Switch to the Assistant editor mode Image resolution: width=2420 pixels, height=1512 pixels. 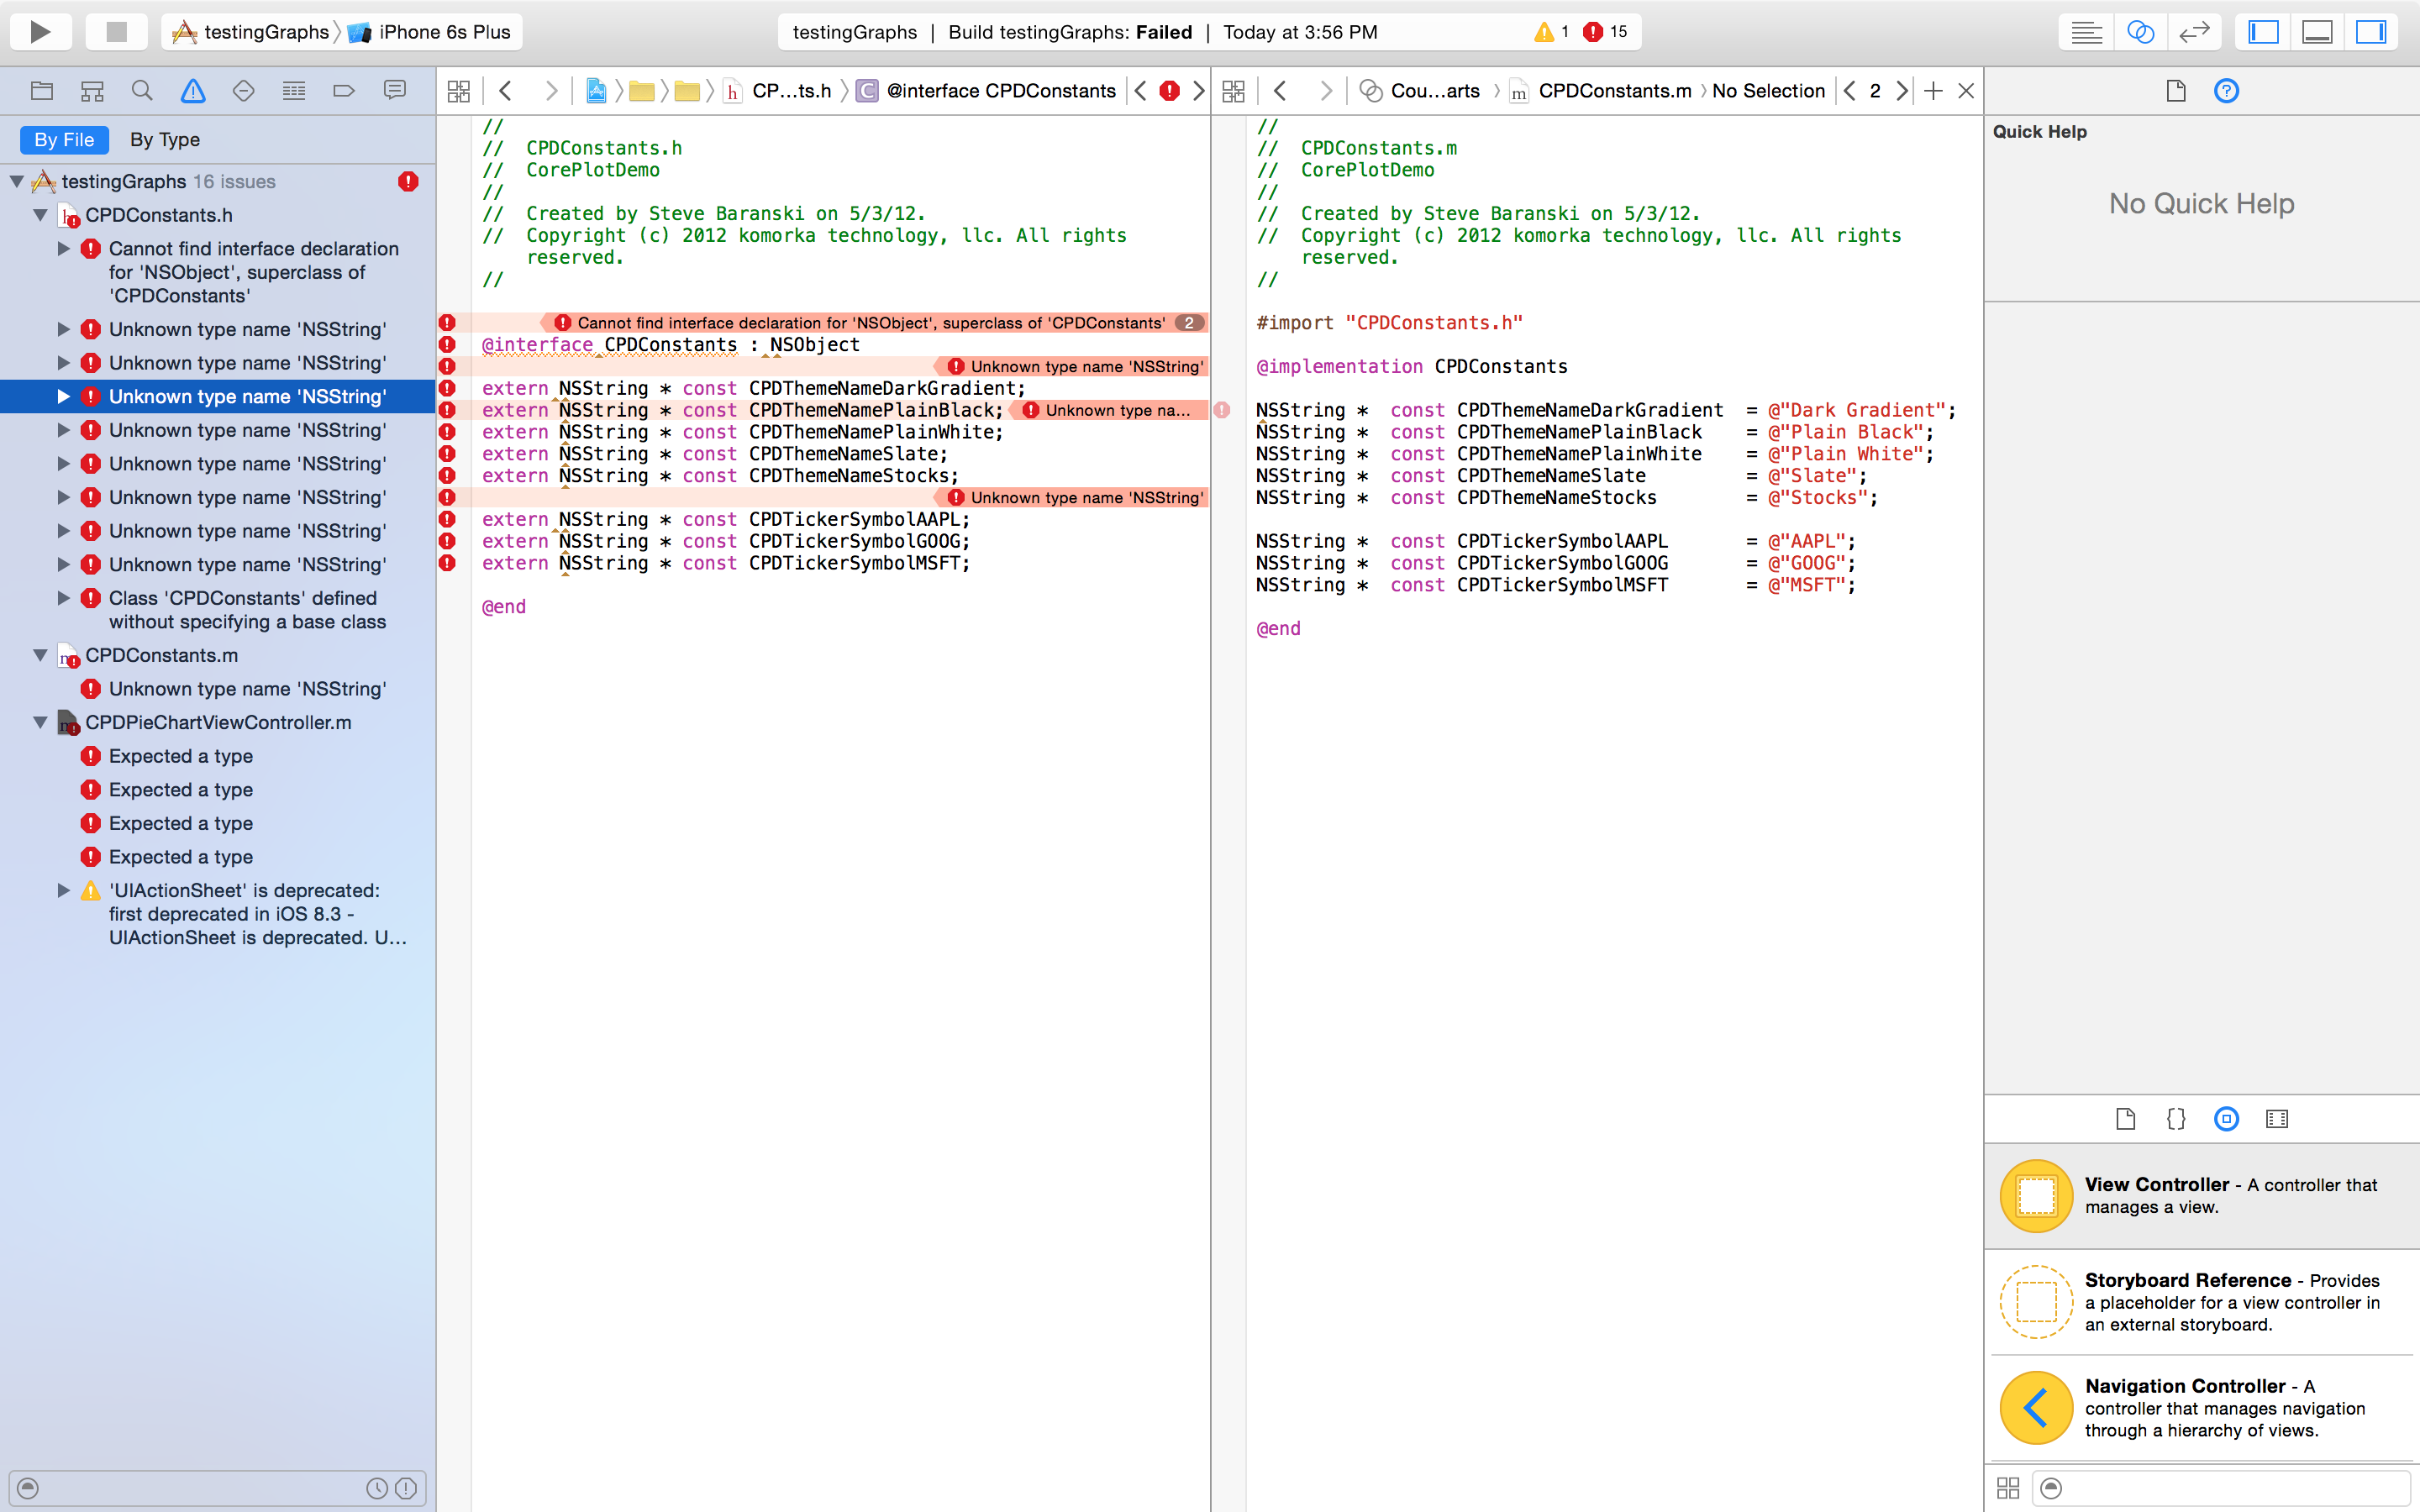tap(2140, 32)
